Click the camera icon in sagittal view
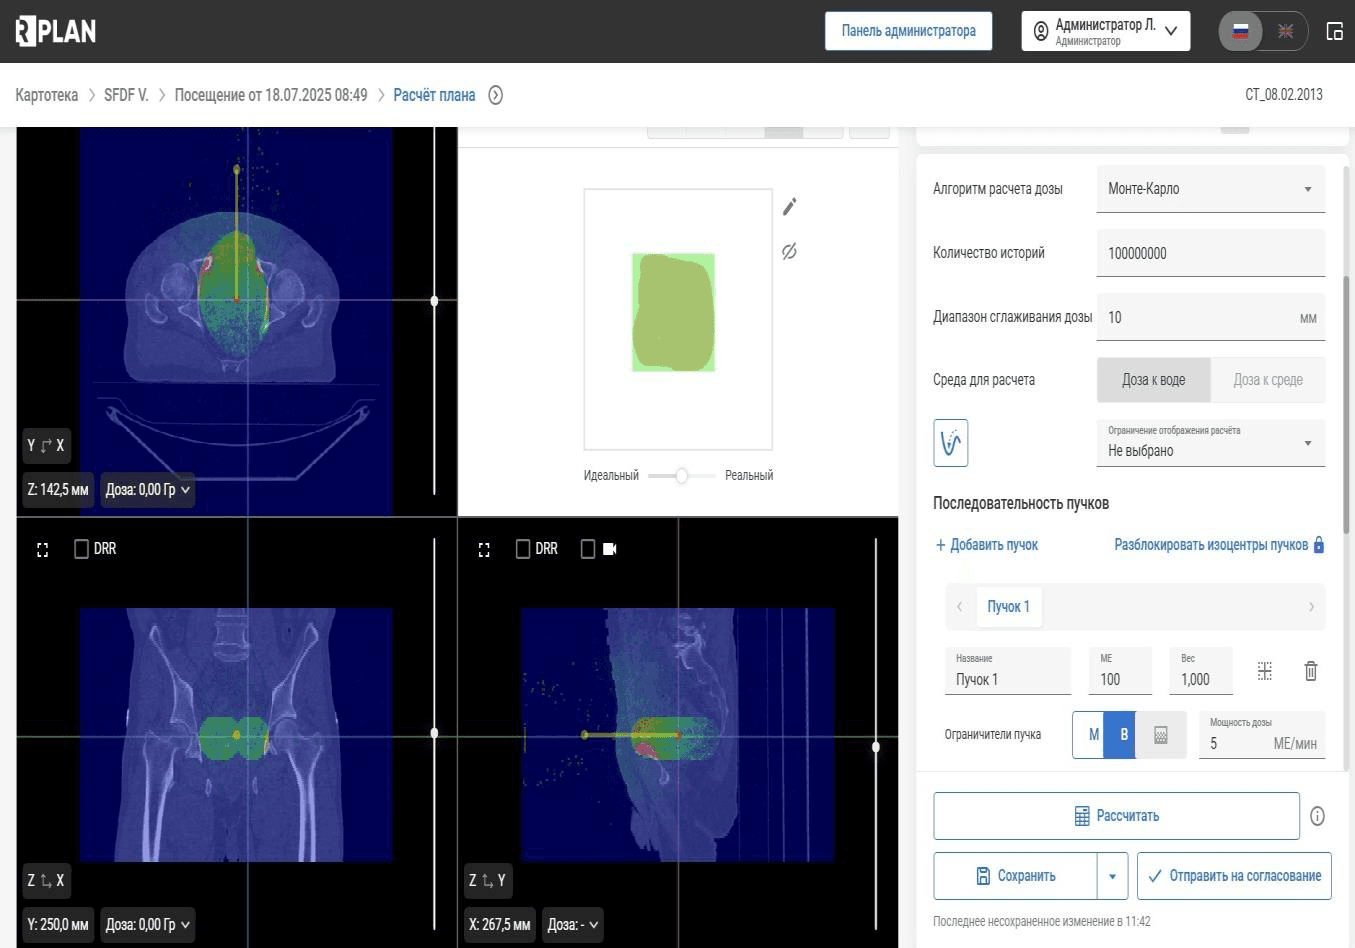Viewport: 1355px width, 948px height. pos(610,549)
